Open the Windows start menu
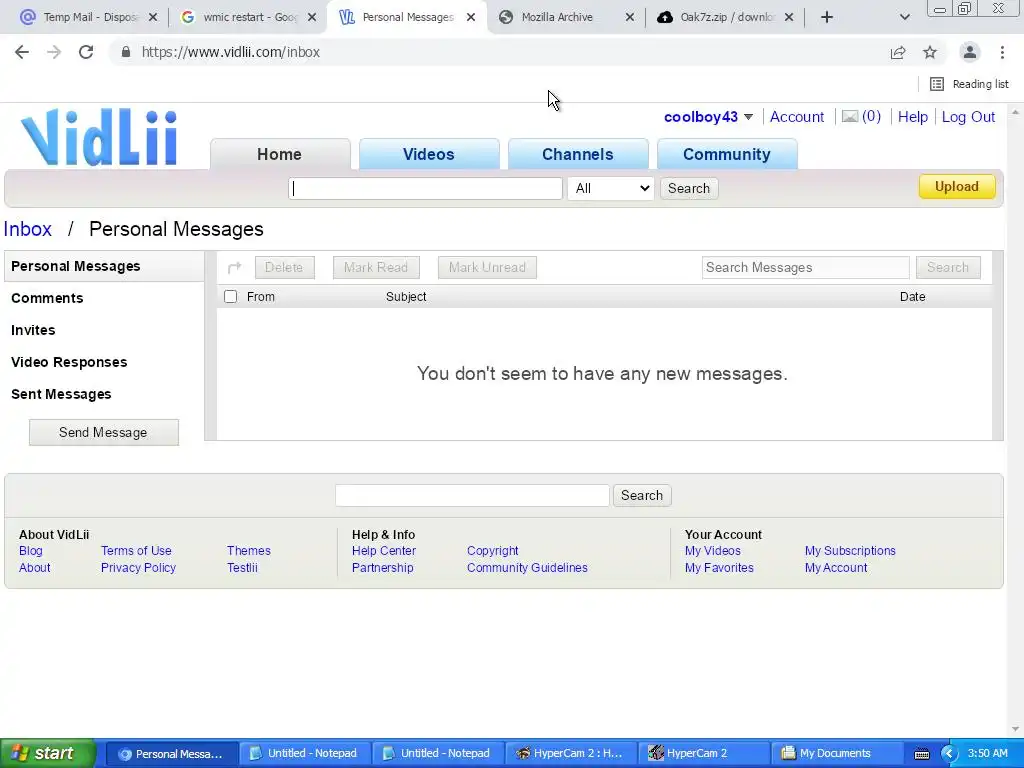Viewport: 1024px width, 768px height. point(47,753)
